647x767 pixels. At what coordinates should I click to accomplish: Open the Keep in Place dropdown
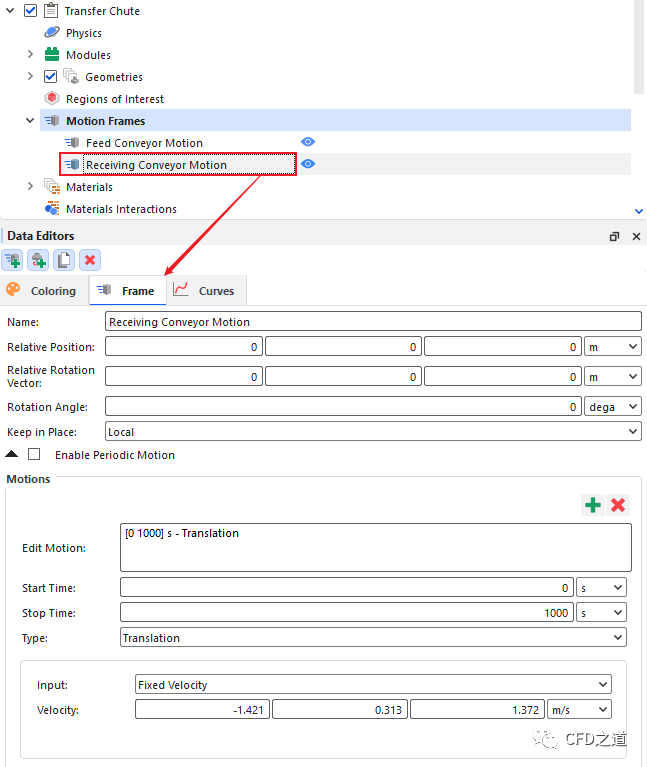372,432
